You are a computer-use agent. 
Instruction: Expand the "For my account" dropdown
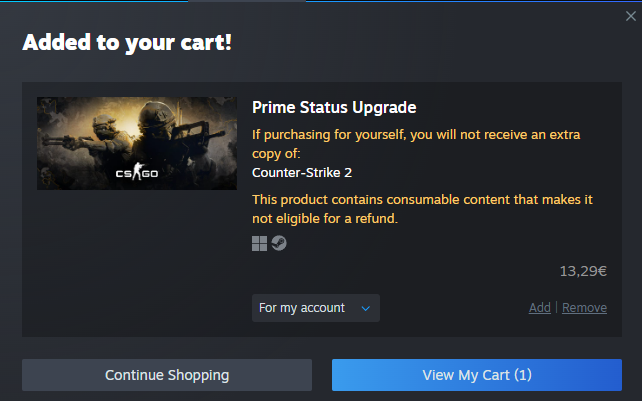coord(315,308)
